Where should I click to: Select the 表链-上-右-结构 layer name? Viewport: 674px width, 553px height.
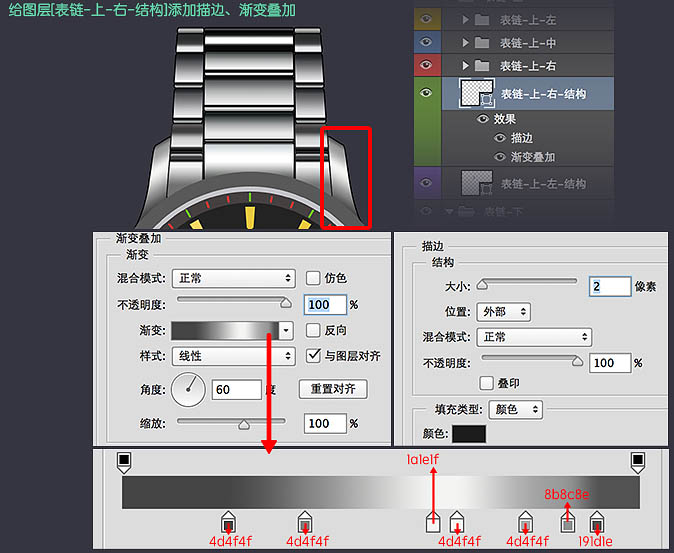[x=543, y=94]
